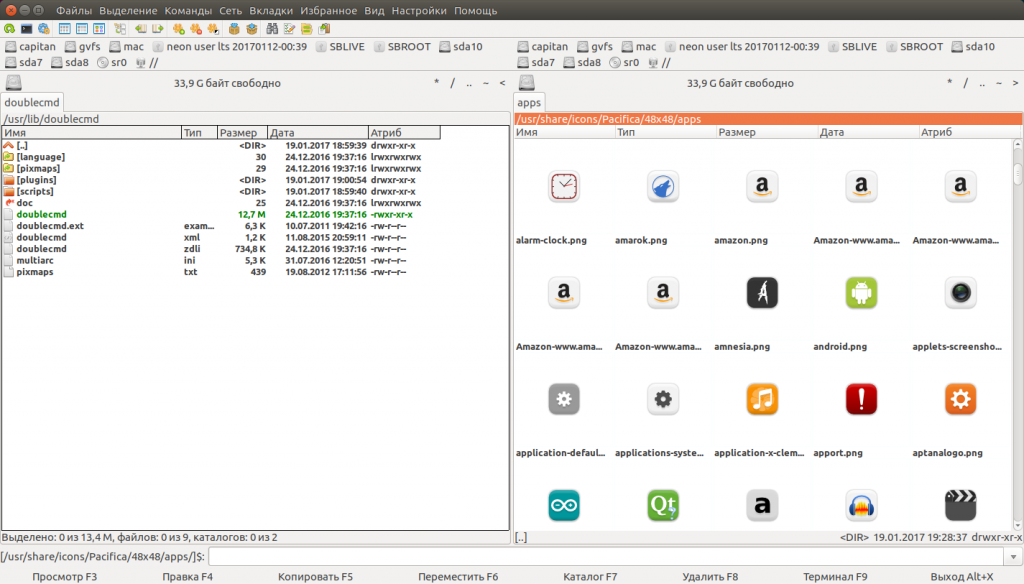
Task: Click the directory tree toolbar icon
Action: 120,29
